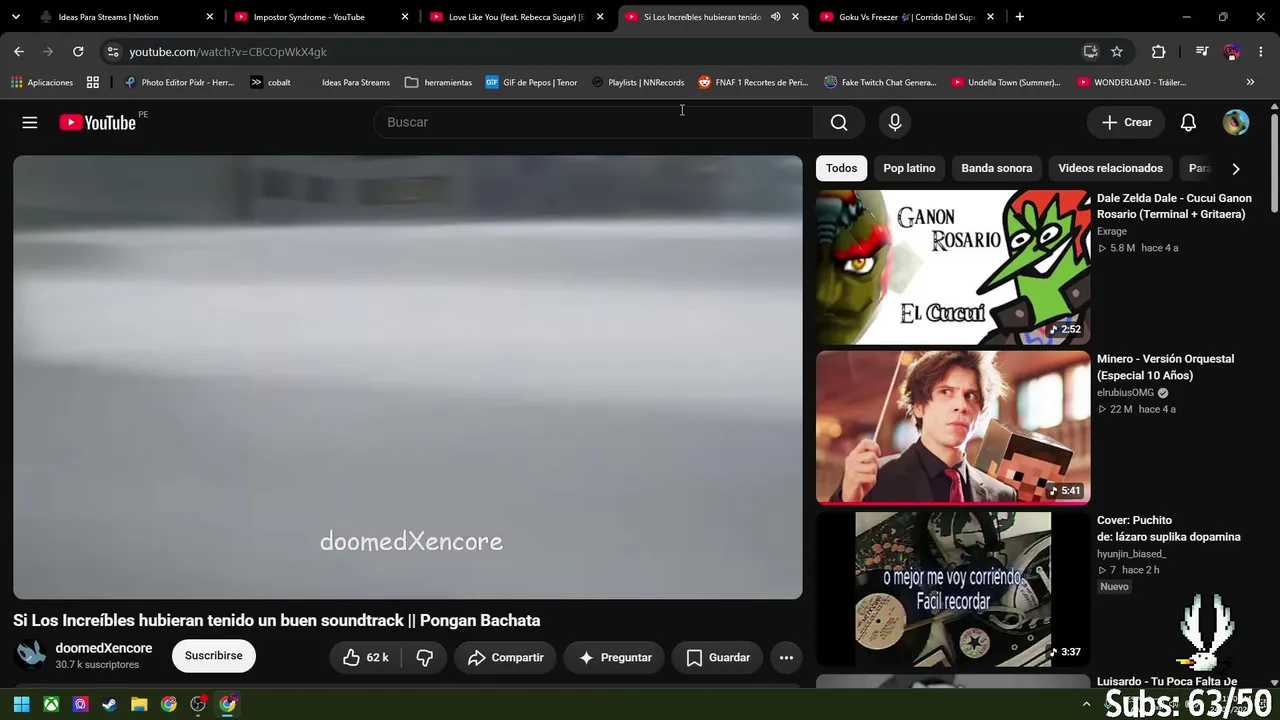Click the address bar URL
Image resolution: width=1280 pixels, height=720 pixels.
point(228,52)
